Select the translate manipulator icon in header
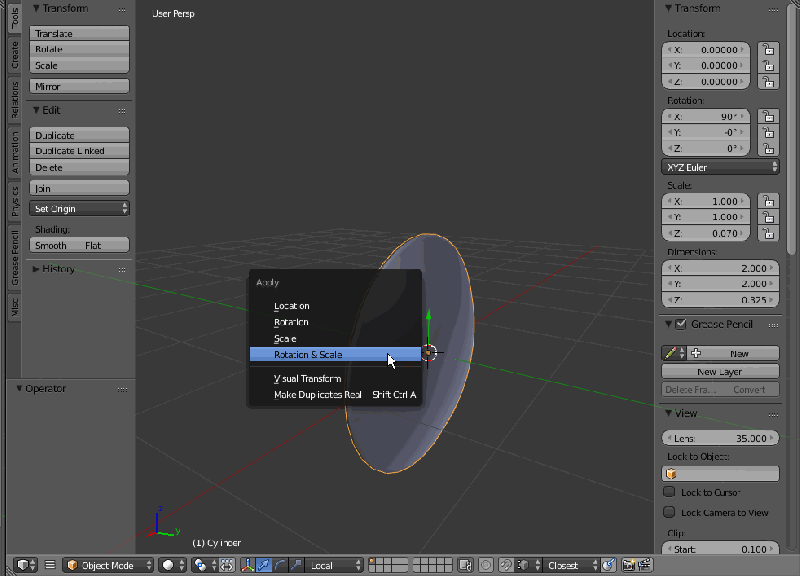 [x=264, y=565]
